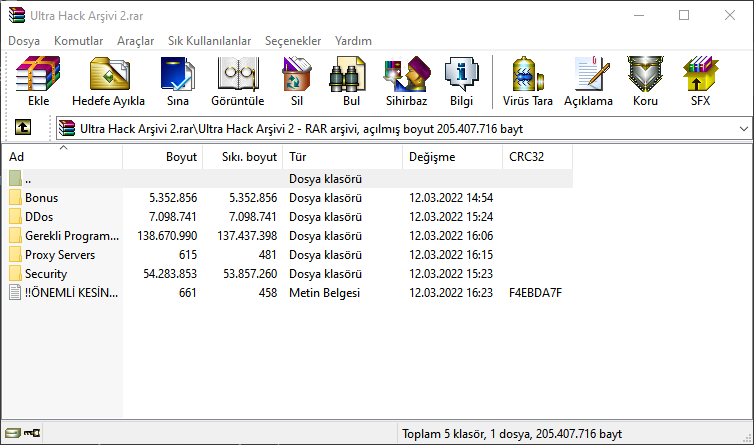The width and height of the screenshot is (754, 445).
Task: Run the Sına test tool
Action: pyautogui.click(x=177, y=74)
